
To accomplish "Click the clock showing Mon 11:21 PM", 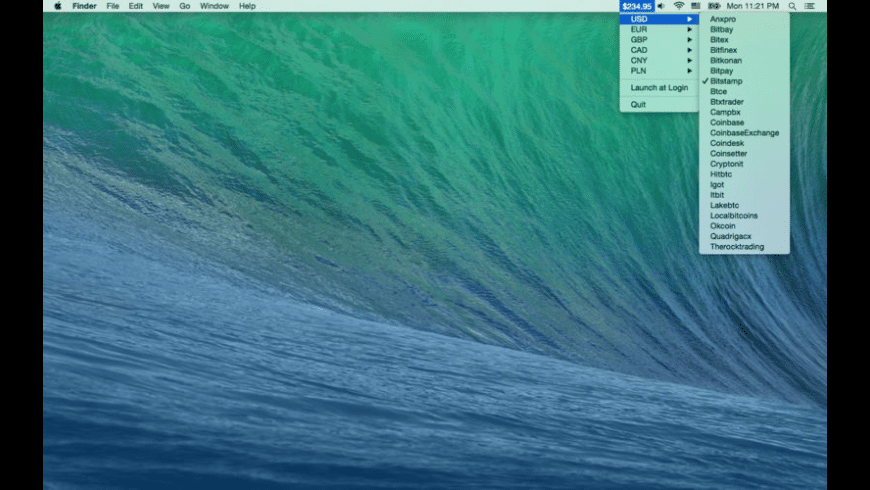I will coord(754,6).
